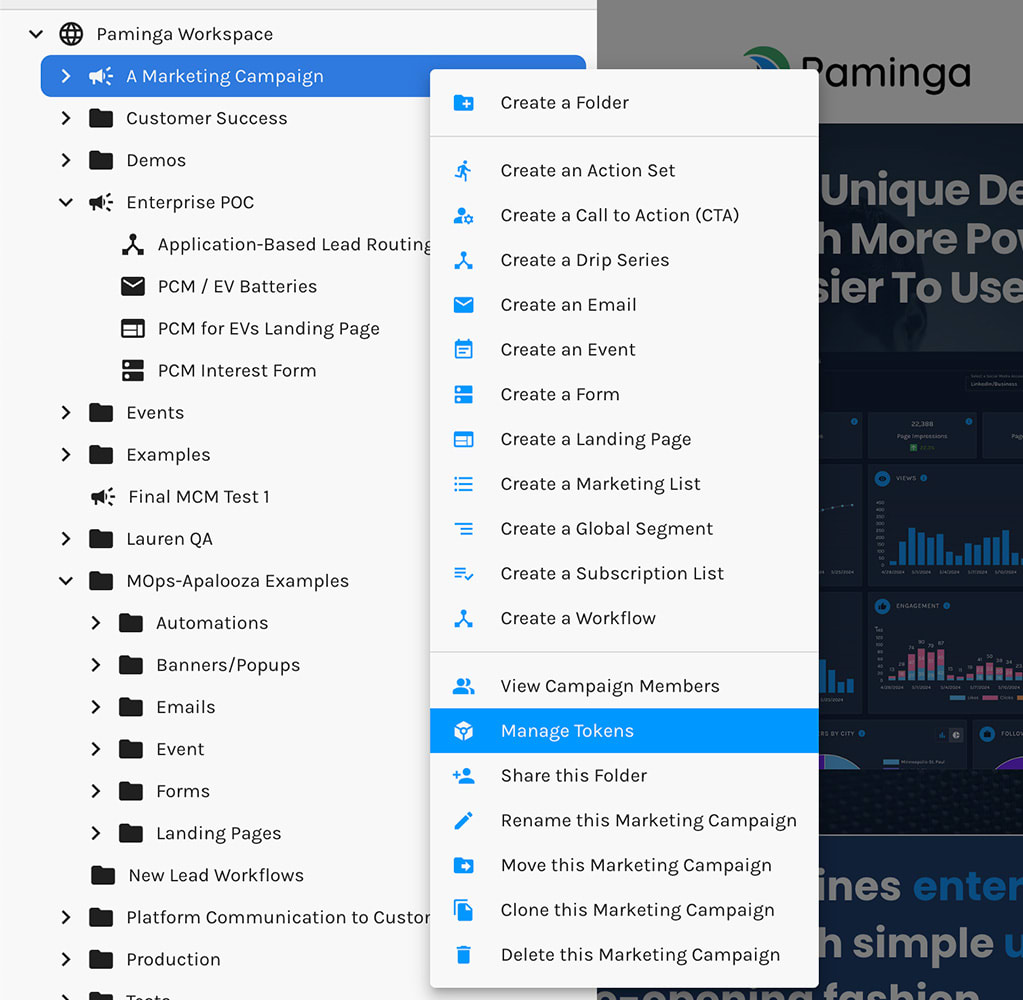Select Create an Email menu entry
The height and width of the screenshot is (1000, 1023).
pos(624,305)
